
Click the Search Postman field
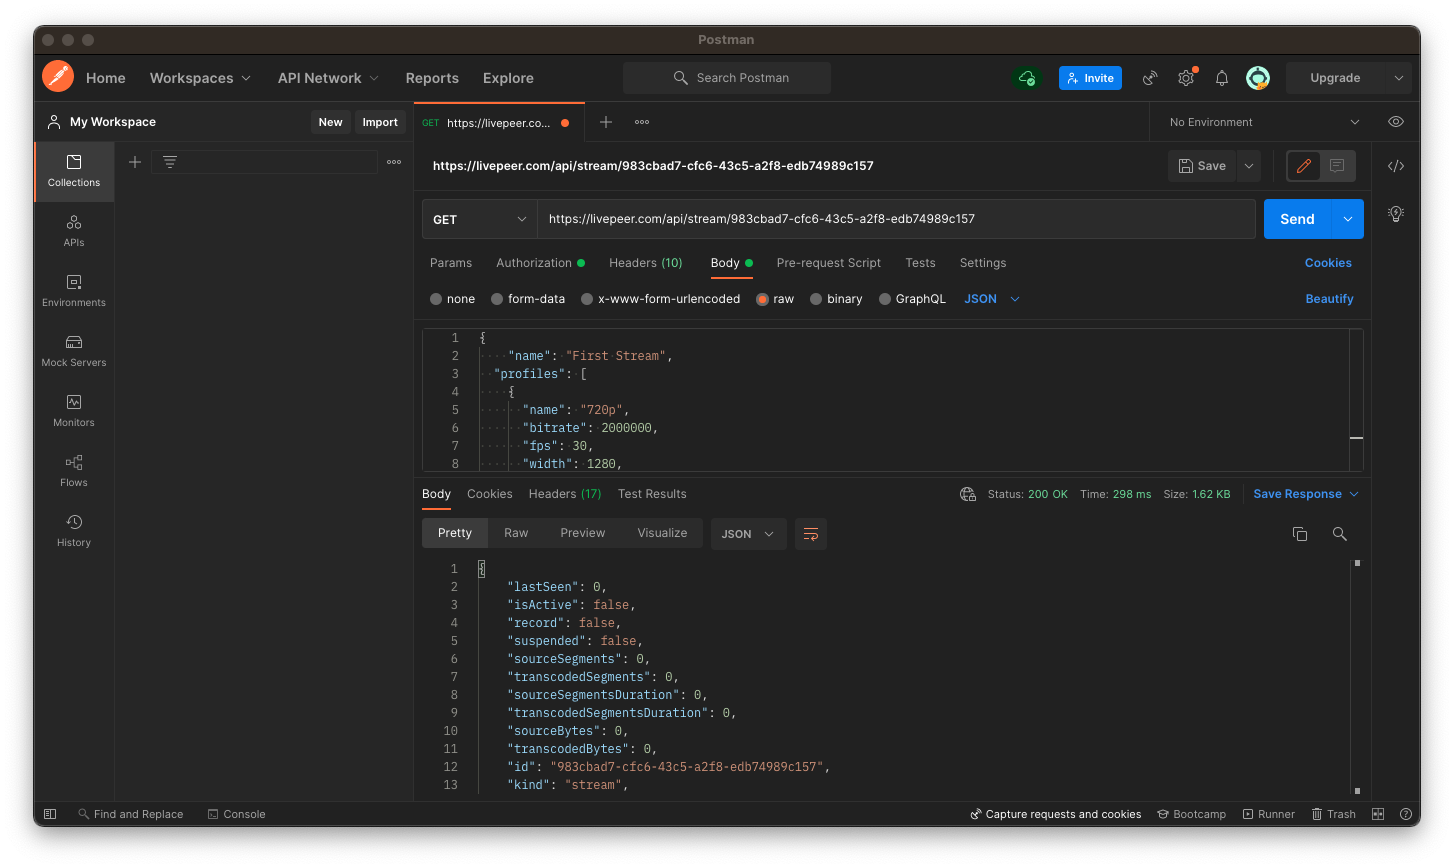click(727, 78)
